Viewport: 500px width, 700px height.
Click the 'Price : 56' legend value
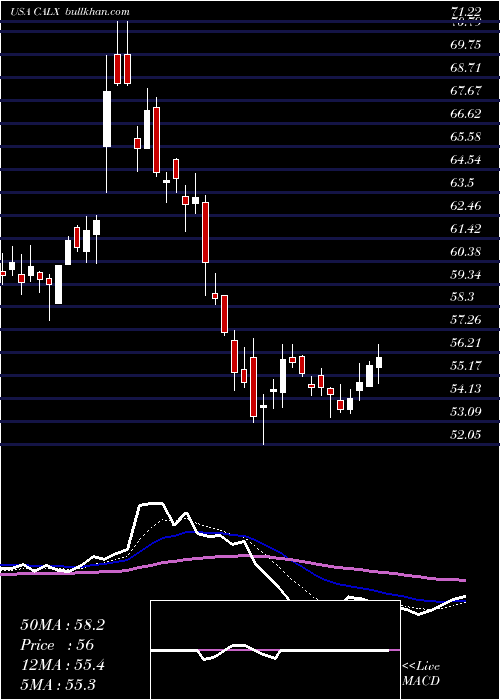tap(57, 645)
